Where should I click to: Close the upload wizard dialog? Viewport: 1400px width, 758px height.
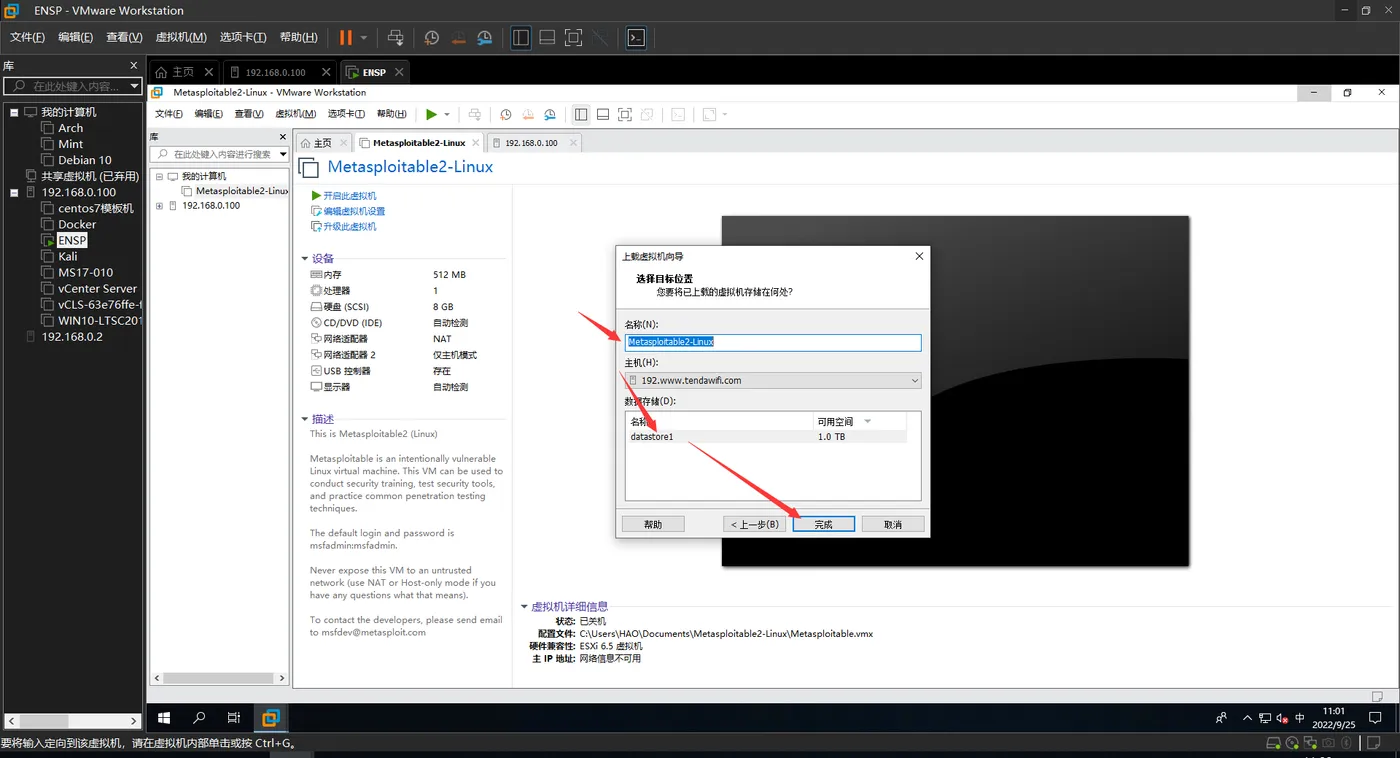pyautogui.click(x=919, y=257)
